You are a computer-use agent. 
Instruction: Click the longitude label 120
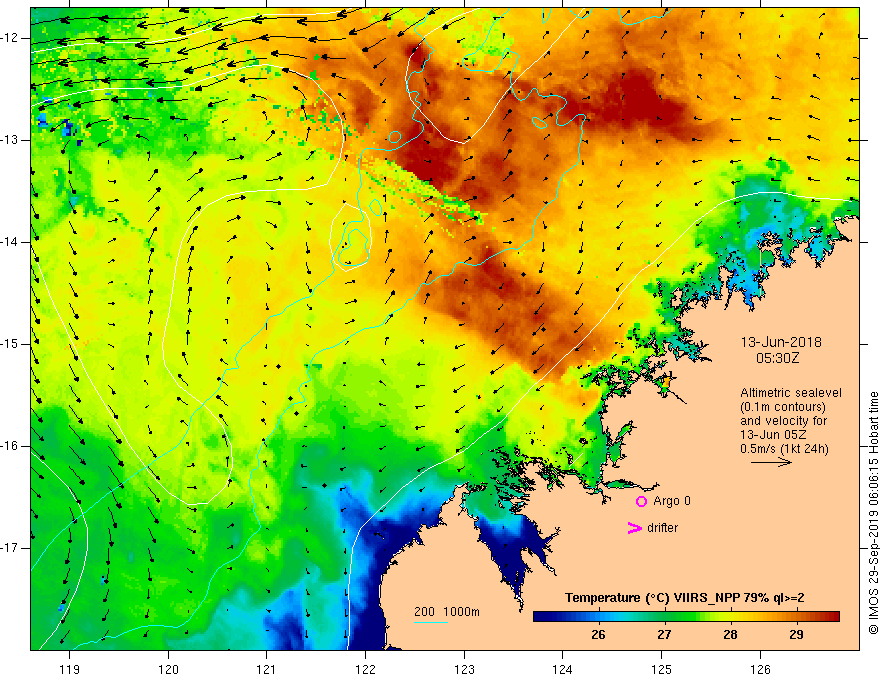(168, 669)
